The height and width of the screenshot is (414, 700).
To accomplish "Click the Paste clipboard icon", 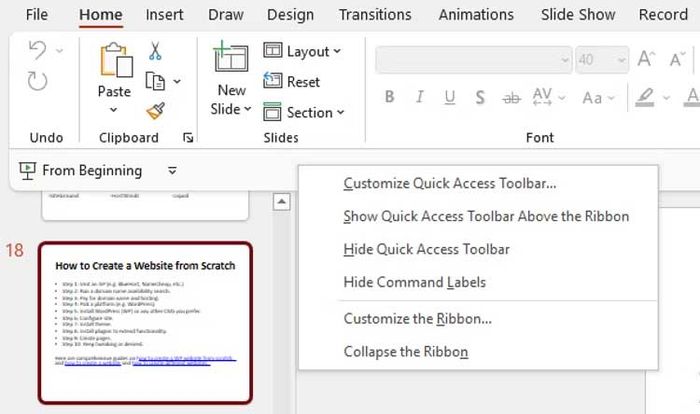I will tap(116, 60).
